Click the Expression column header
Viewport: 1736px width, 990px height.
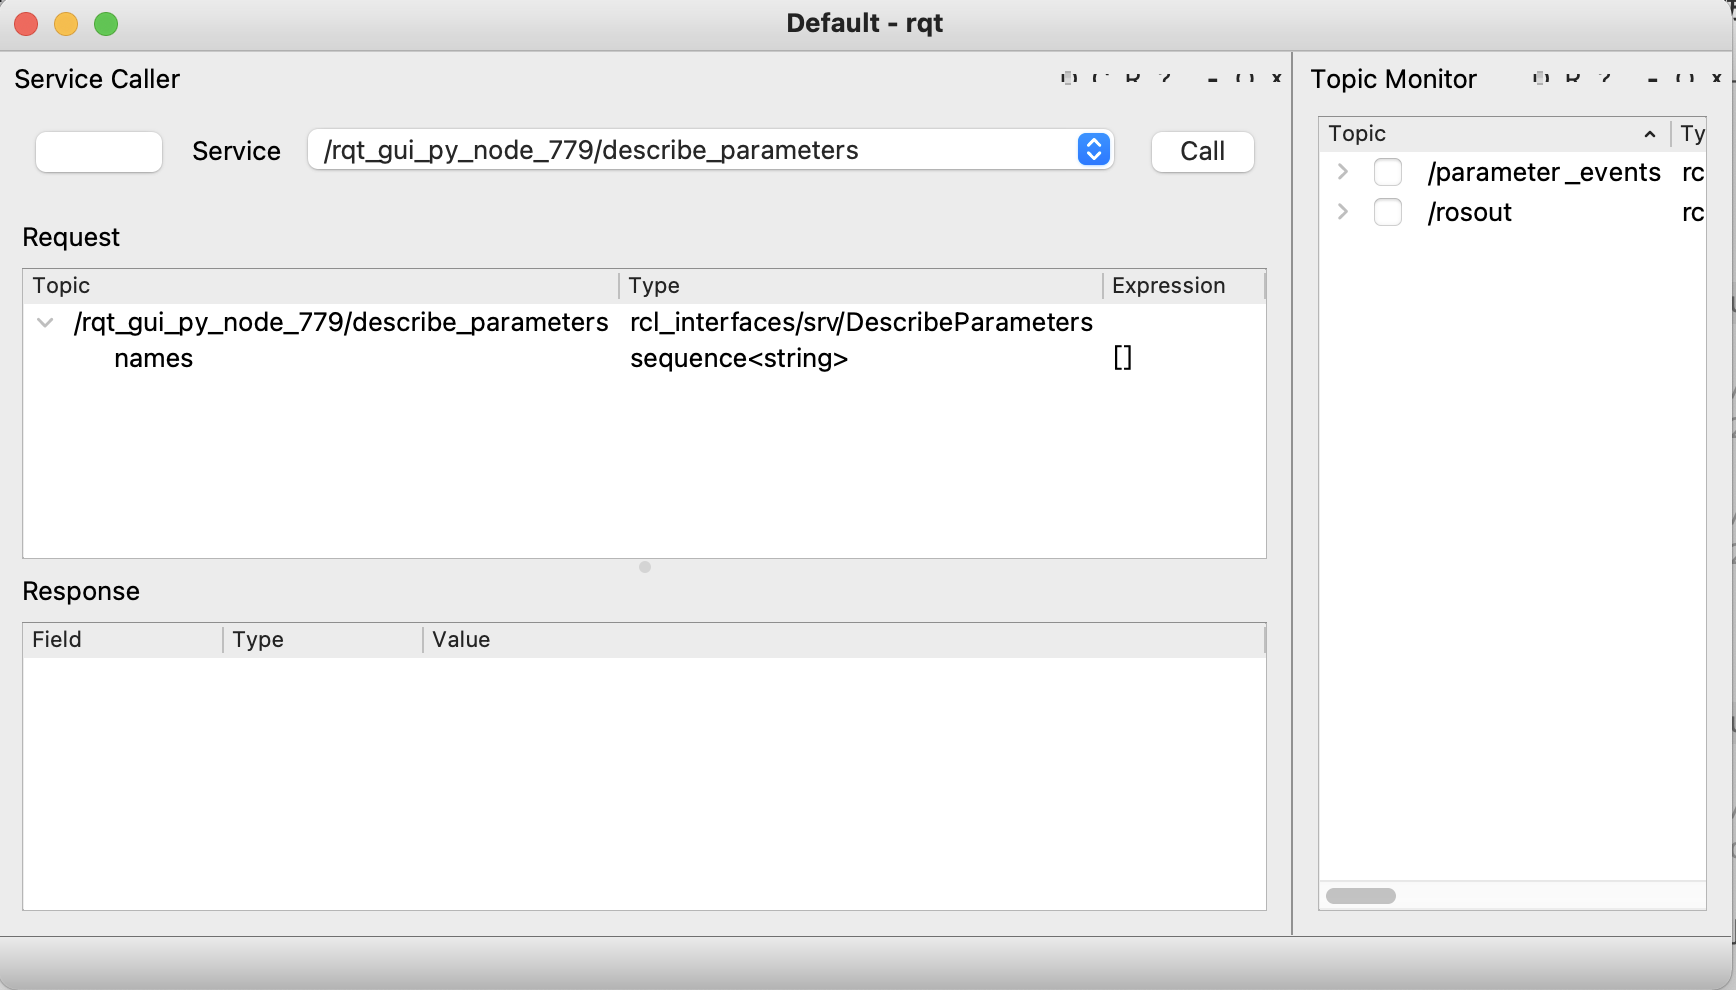pyautogui.click(x=1184, y=285)
